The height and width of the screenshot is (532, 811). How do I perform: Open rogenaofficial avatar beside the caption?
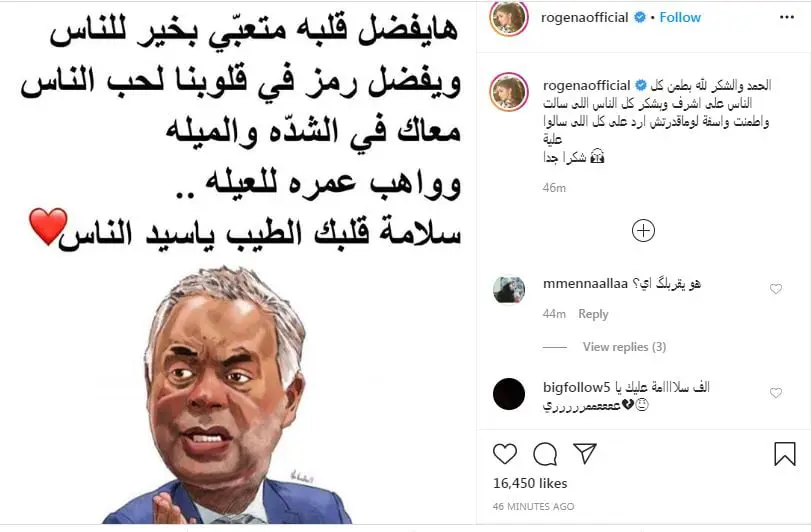point(509,92)
